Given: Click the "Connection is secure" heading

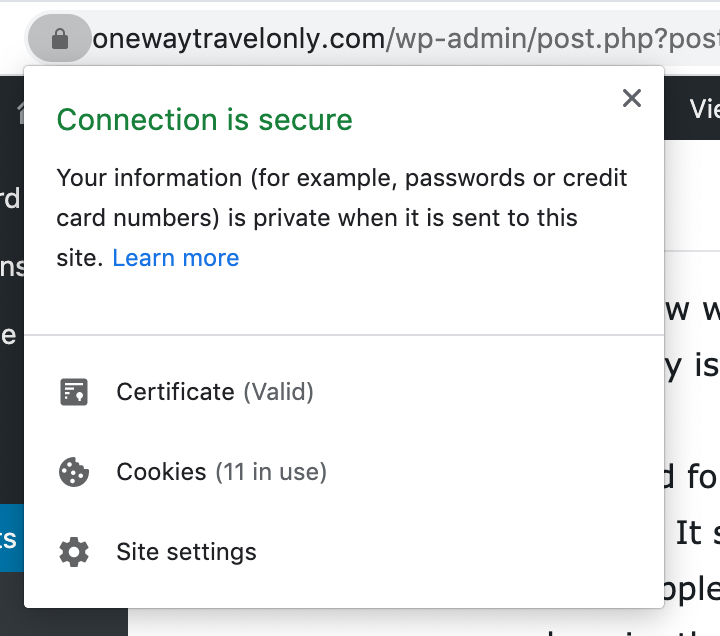Looking at the screenshot, I should pyautogui.click(x=204, y=120).
